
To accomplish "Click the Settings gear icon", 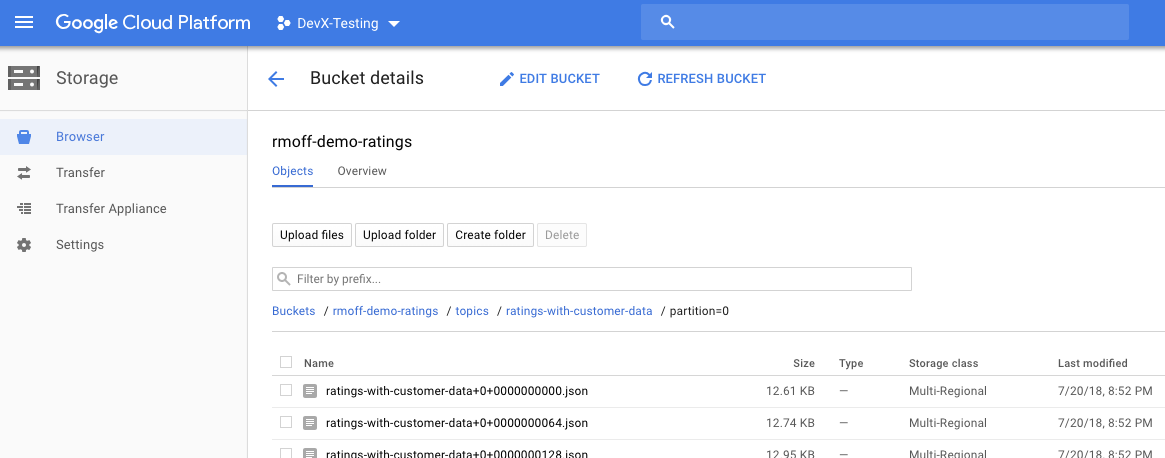I will point(24,245).
